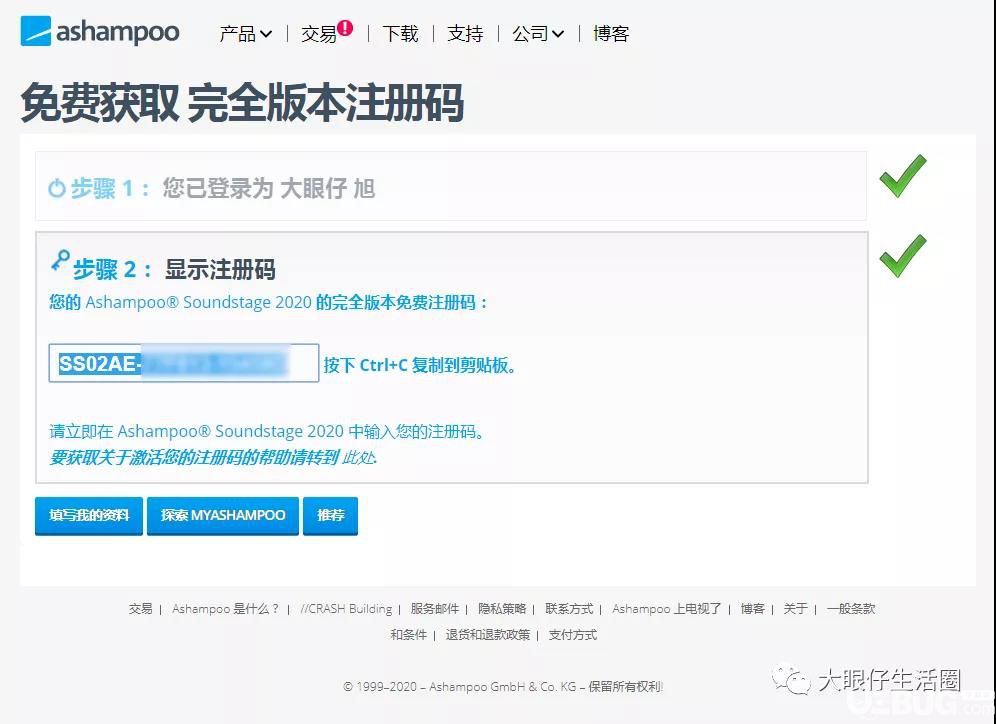
Task: Open the 支持 menu item
Action: pyautogui.click(x=466, y=34)
